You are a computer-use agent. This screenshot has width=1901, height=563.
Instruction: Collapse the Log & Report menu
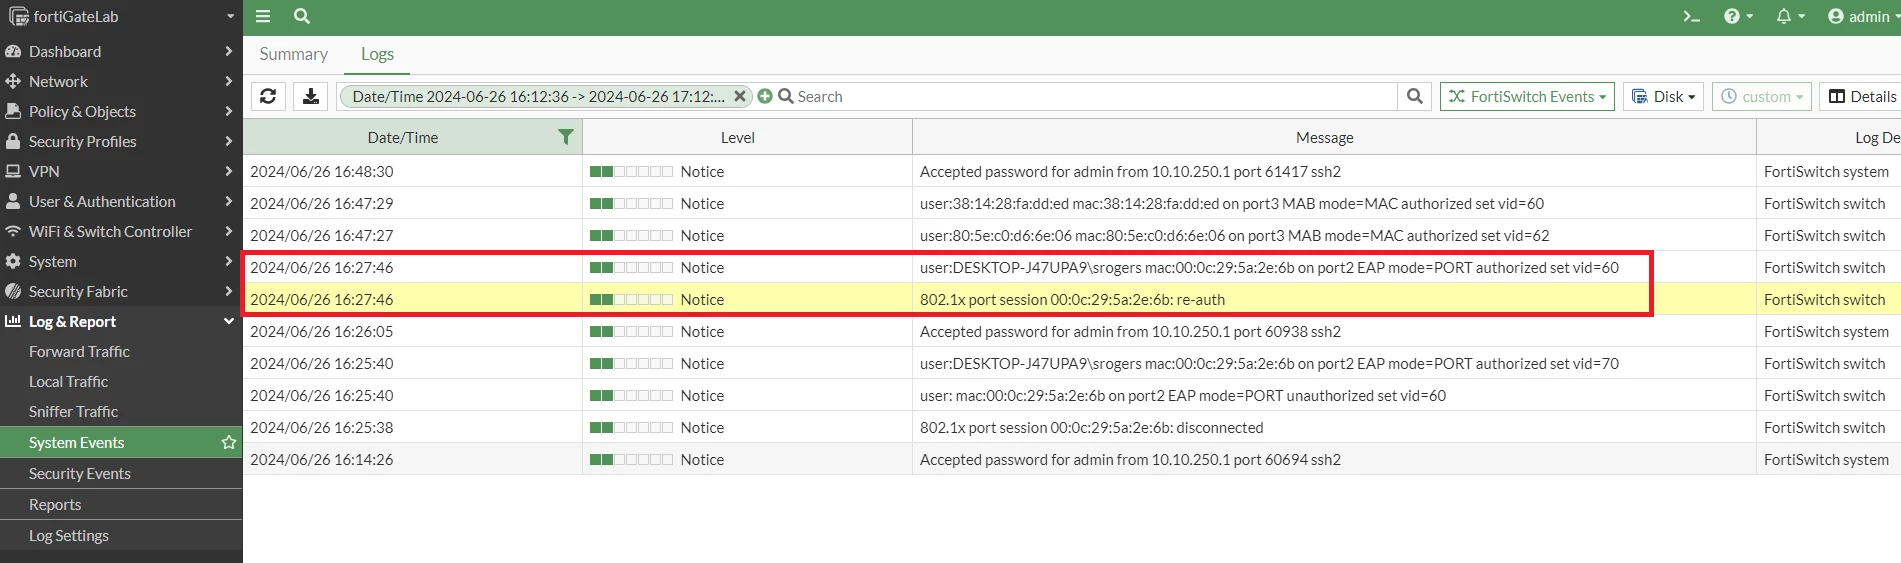click(121, 321)
